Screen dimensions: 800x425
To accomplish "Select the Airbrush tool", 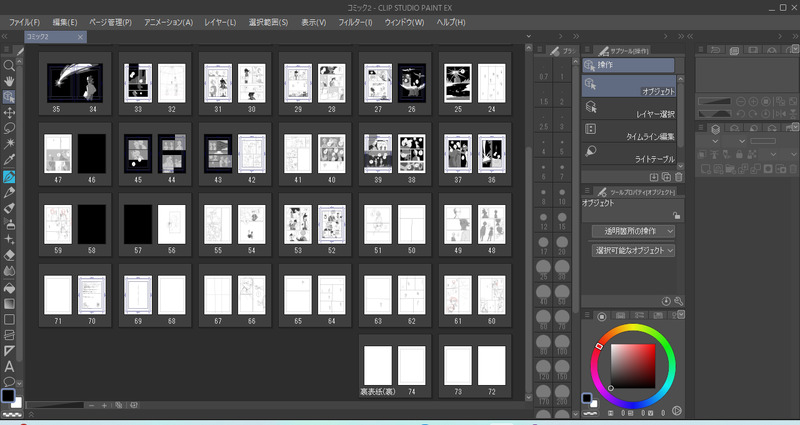I will [9, 224].
